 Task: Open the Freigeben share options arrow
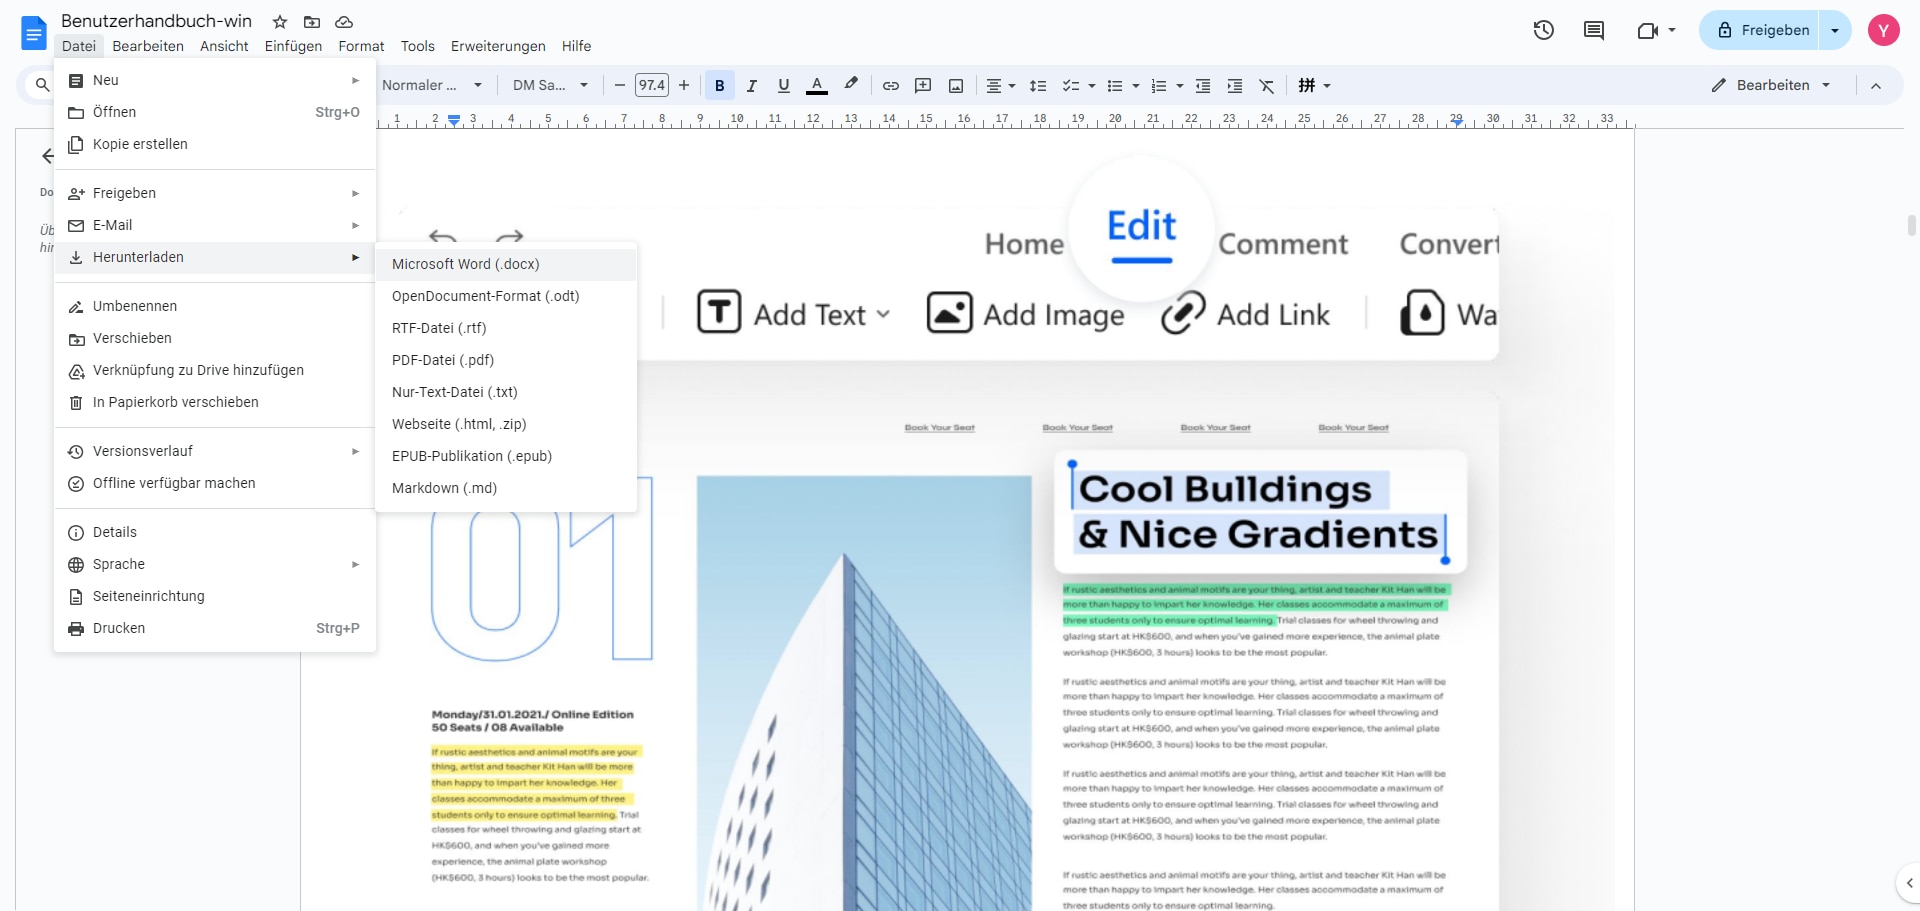1835,30
